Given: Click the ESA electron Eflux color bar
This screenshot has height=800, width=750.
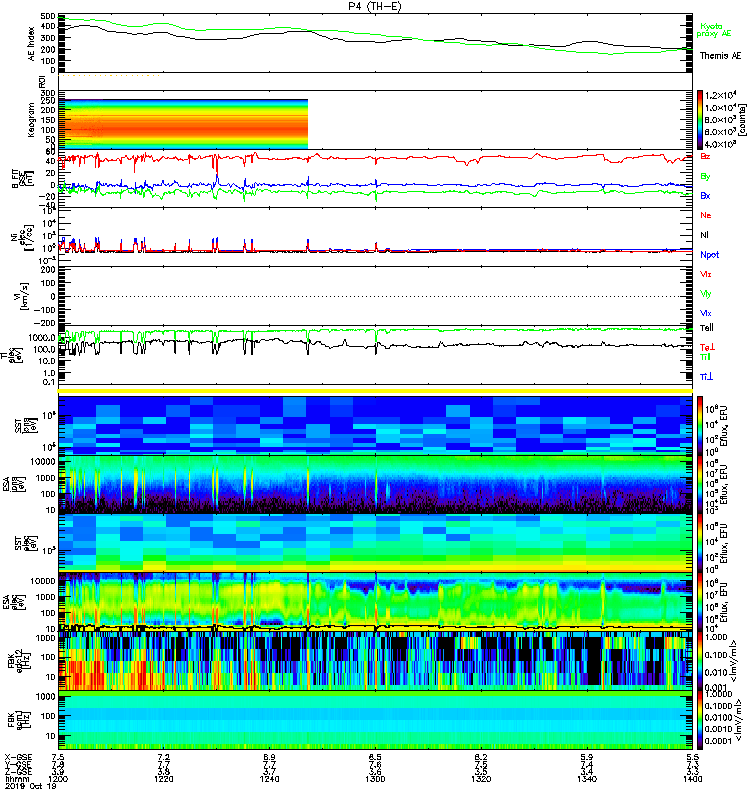Looking at the screenshot, I should point(700,602).
